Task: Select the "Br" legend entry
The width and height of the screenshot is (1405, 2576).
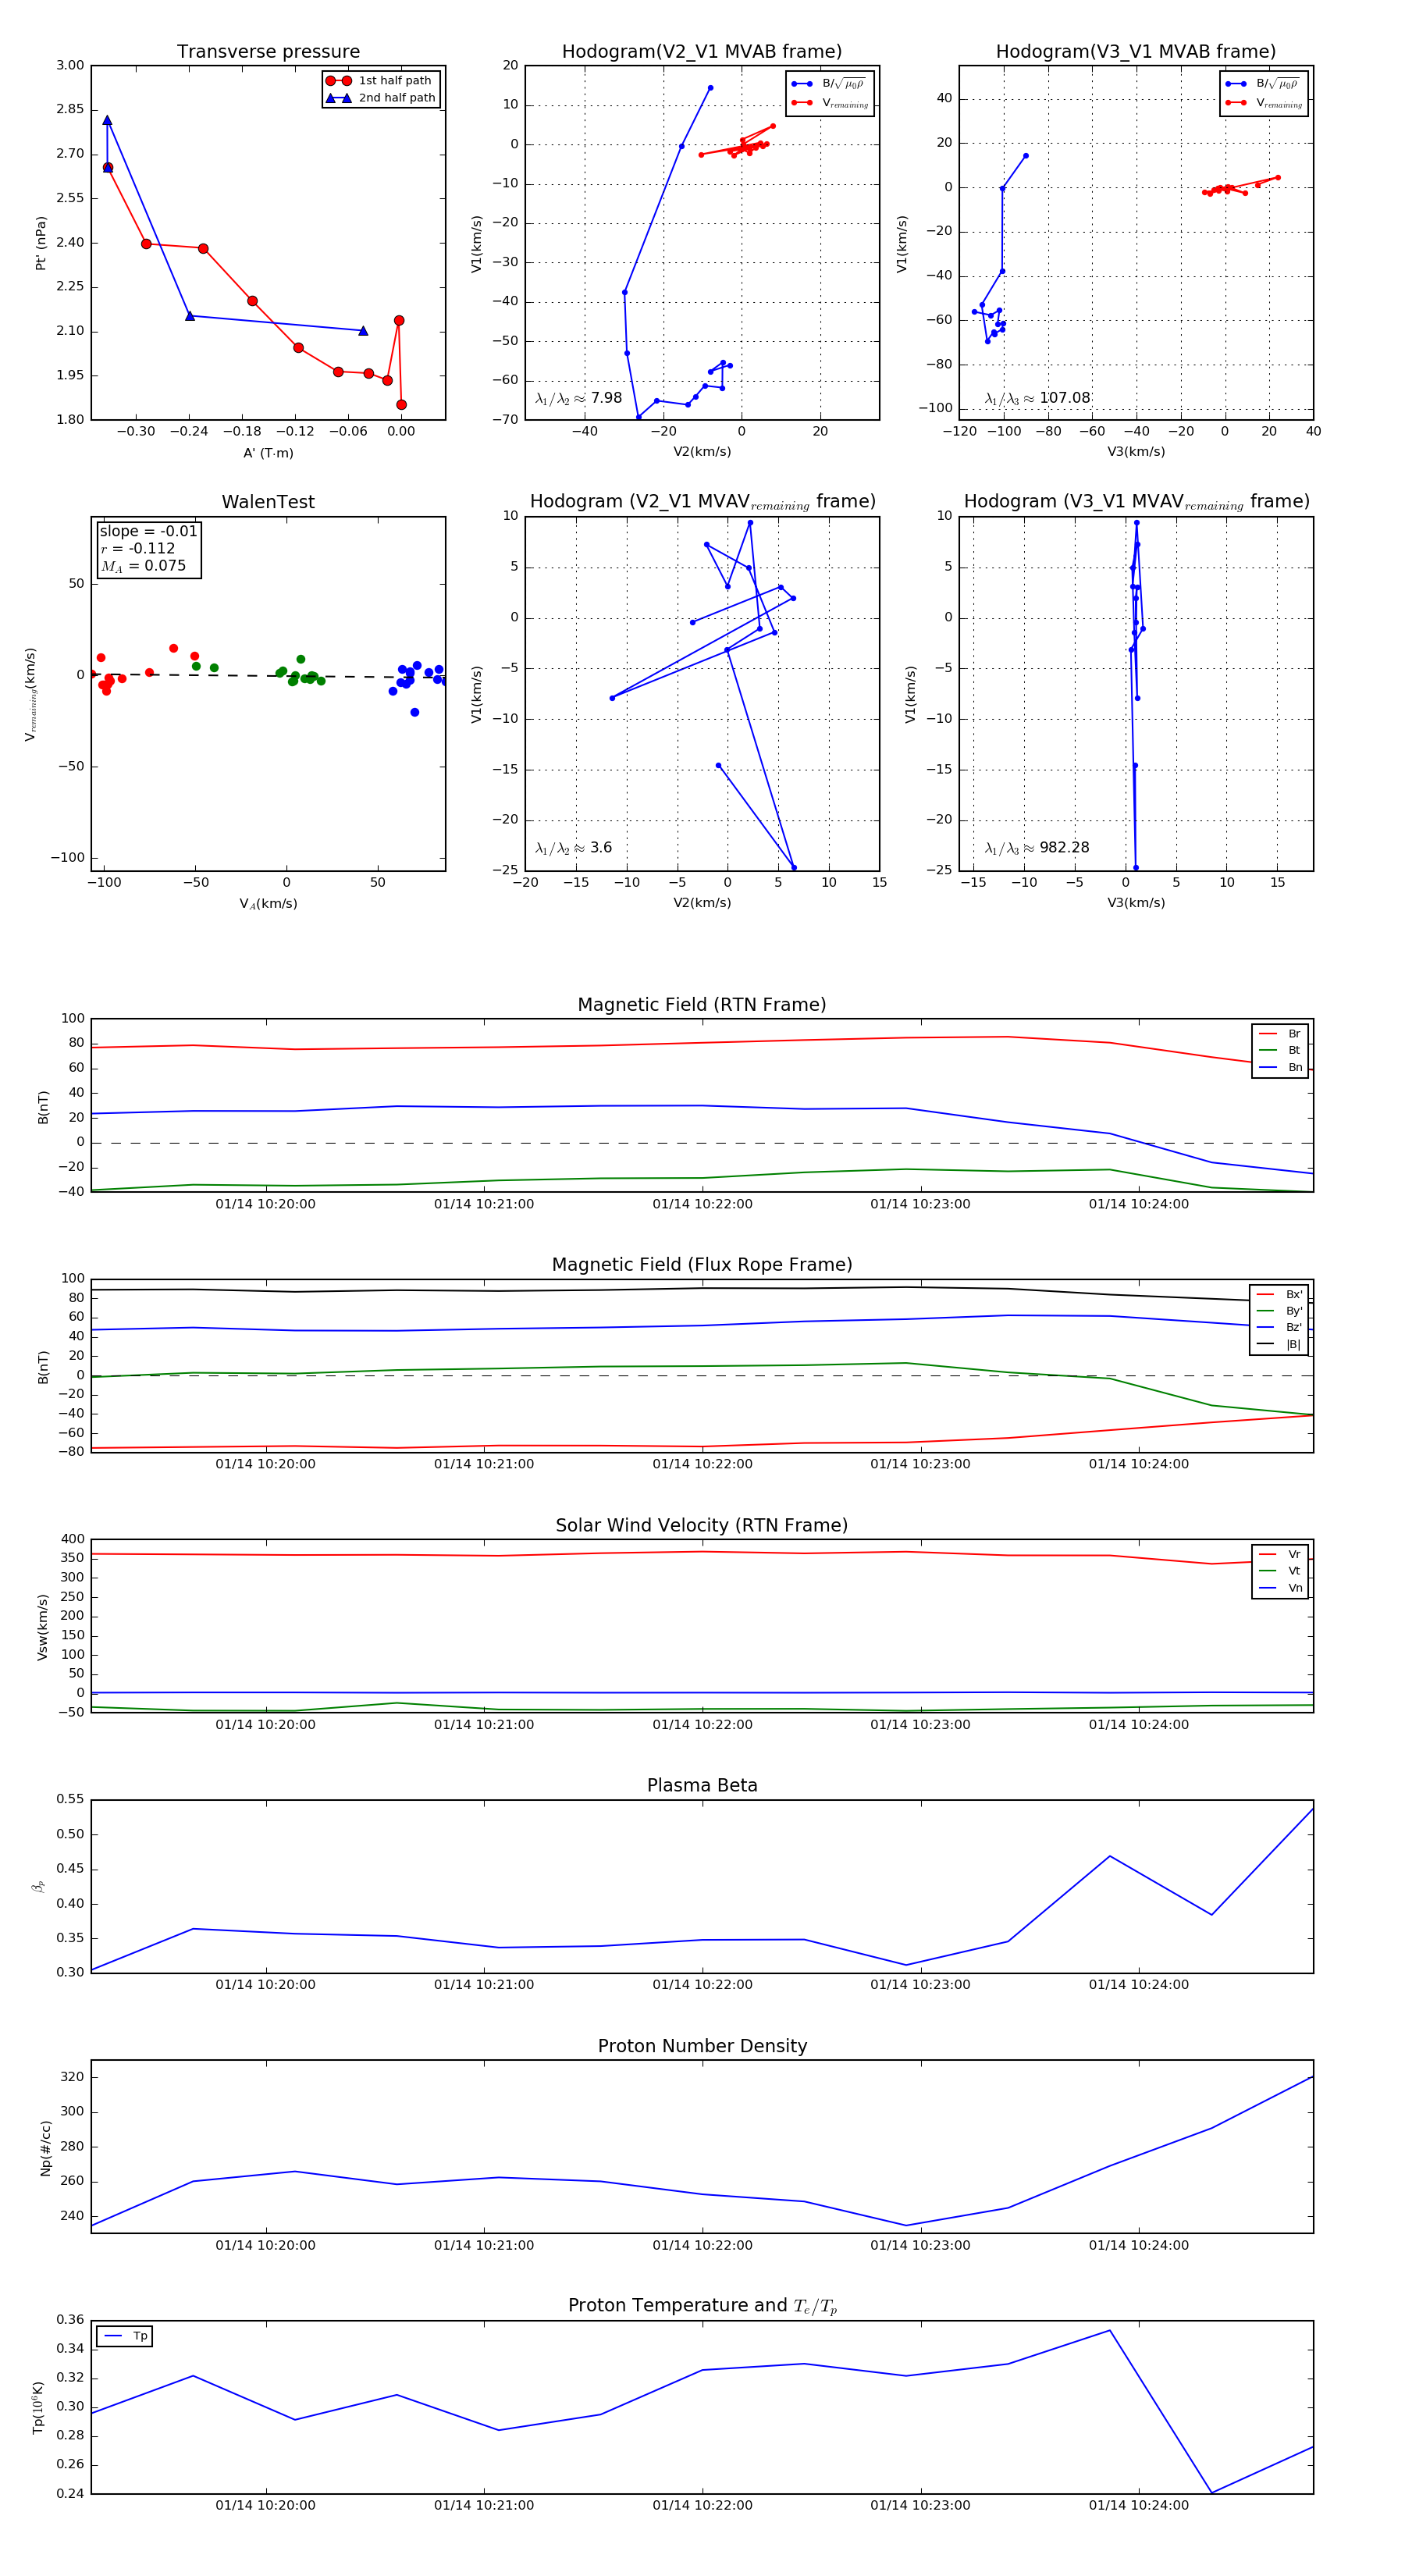Action: pyautogui.click(x=1282, y=1034)
